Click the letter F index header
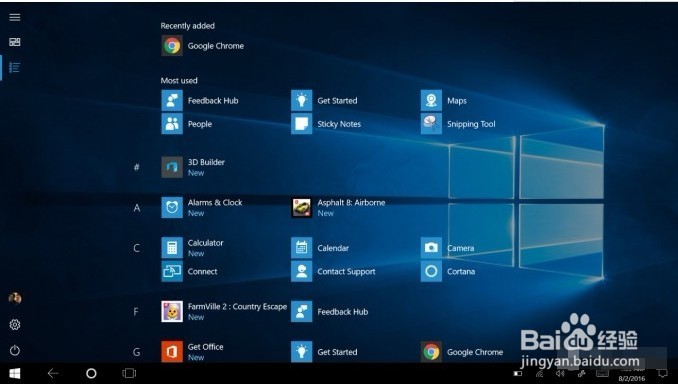Screen dimensions: 678x385 (136, 311)
